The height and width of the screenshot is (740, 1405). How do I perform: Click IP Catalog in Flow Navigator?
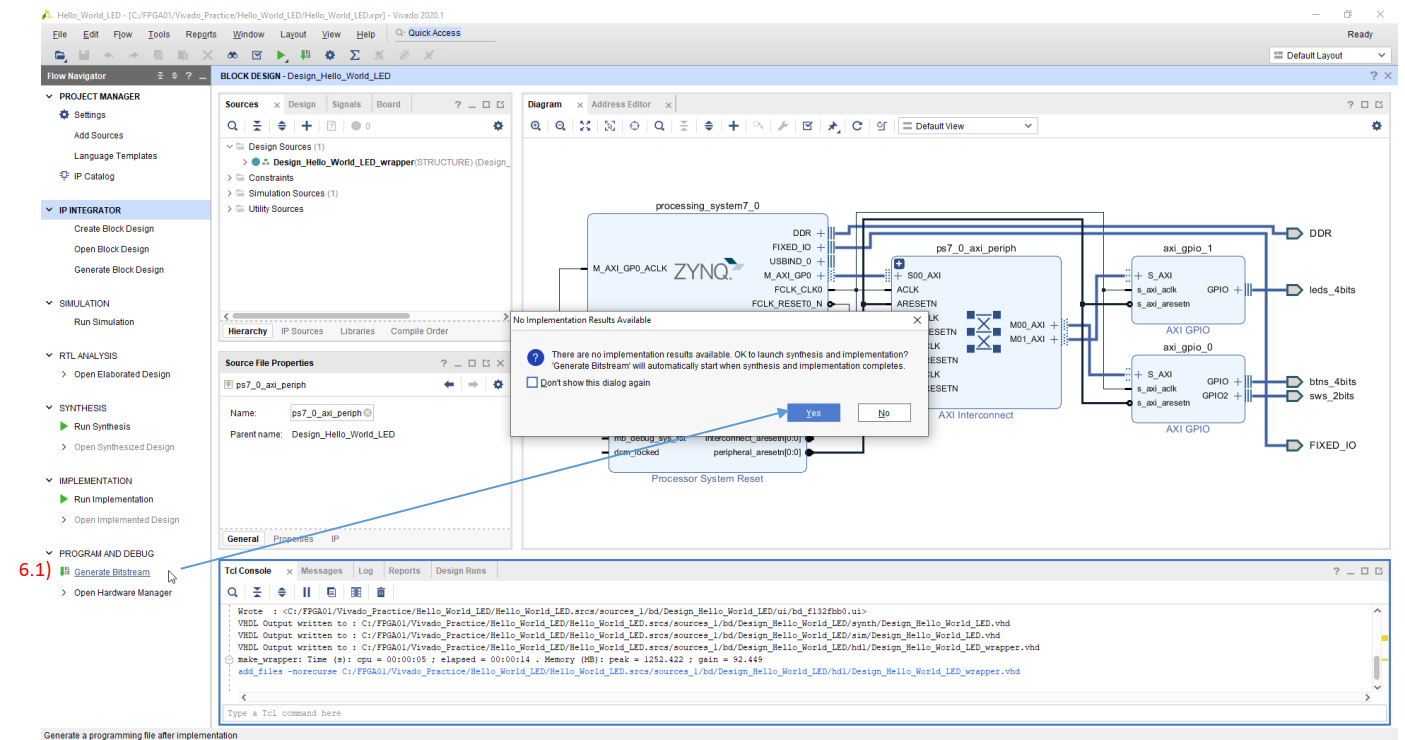point(94,176)
